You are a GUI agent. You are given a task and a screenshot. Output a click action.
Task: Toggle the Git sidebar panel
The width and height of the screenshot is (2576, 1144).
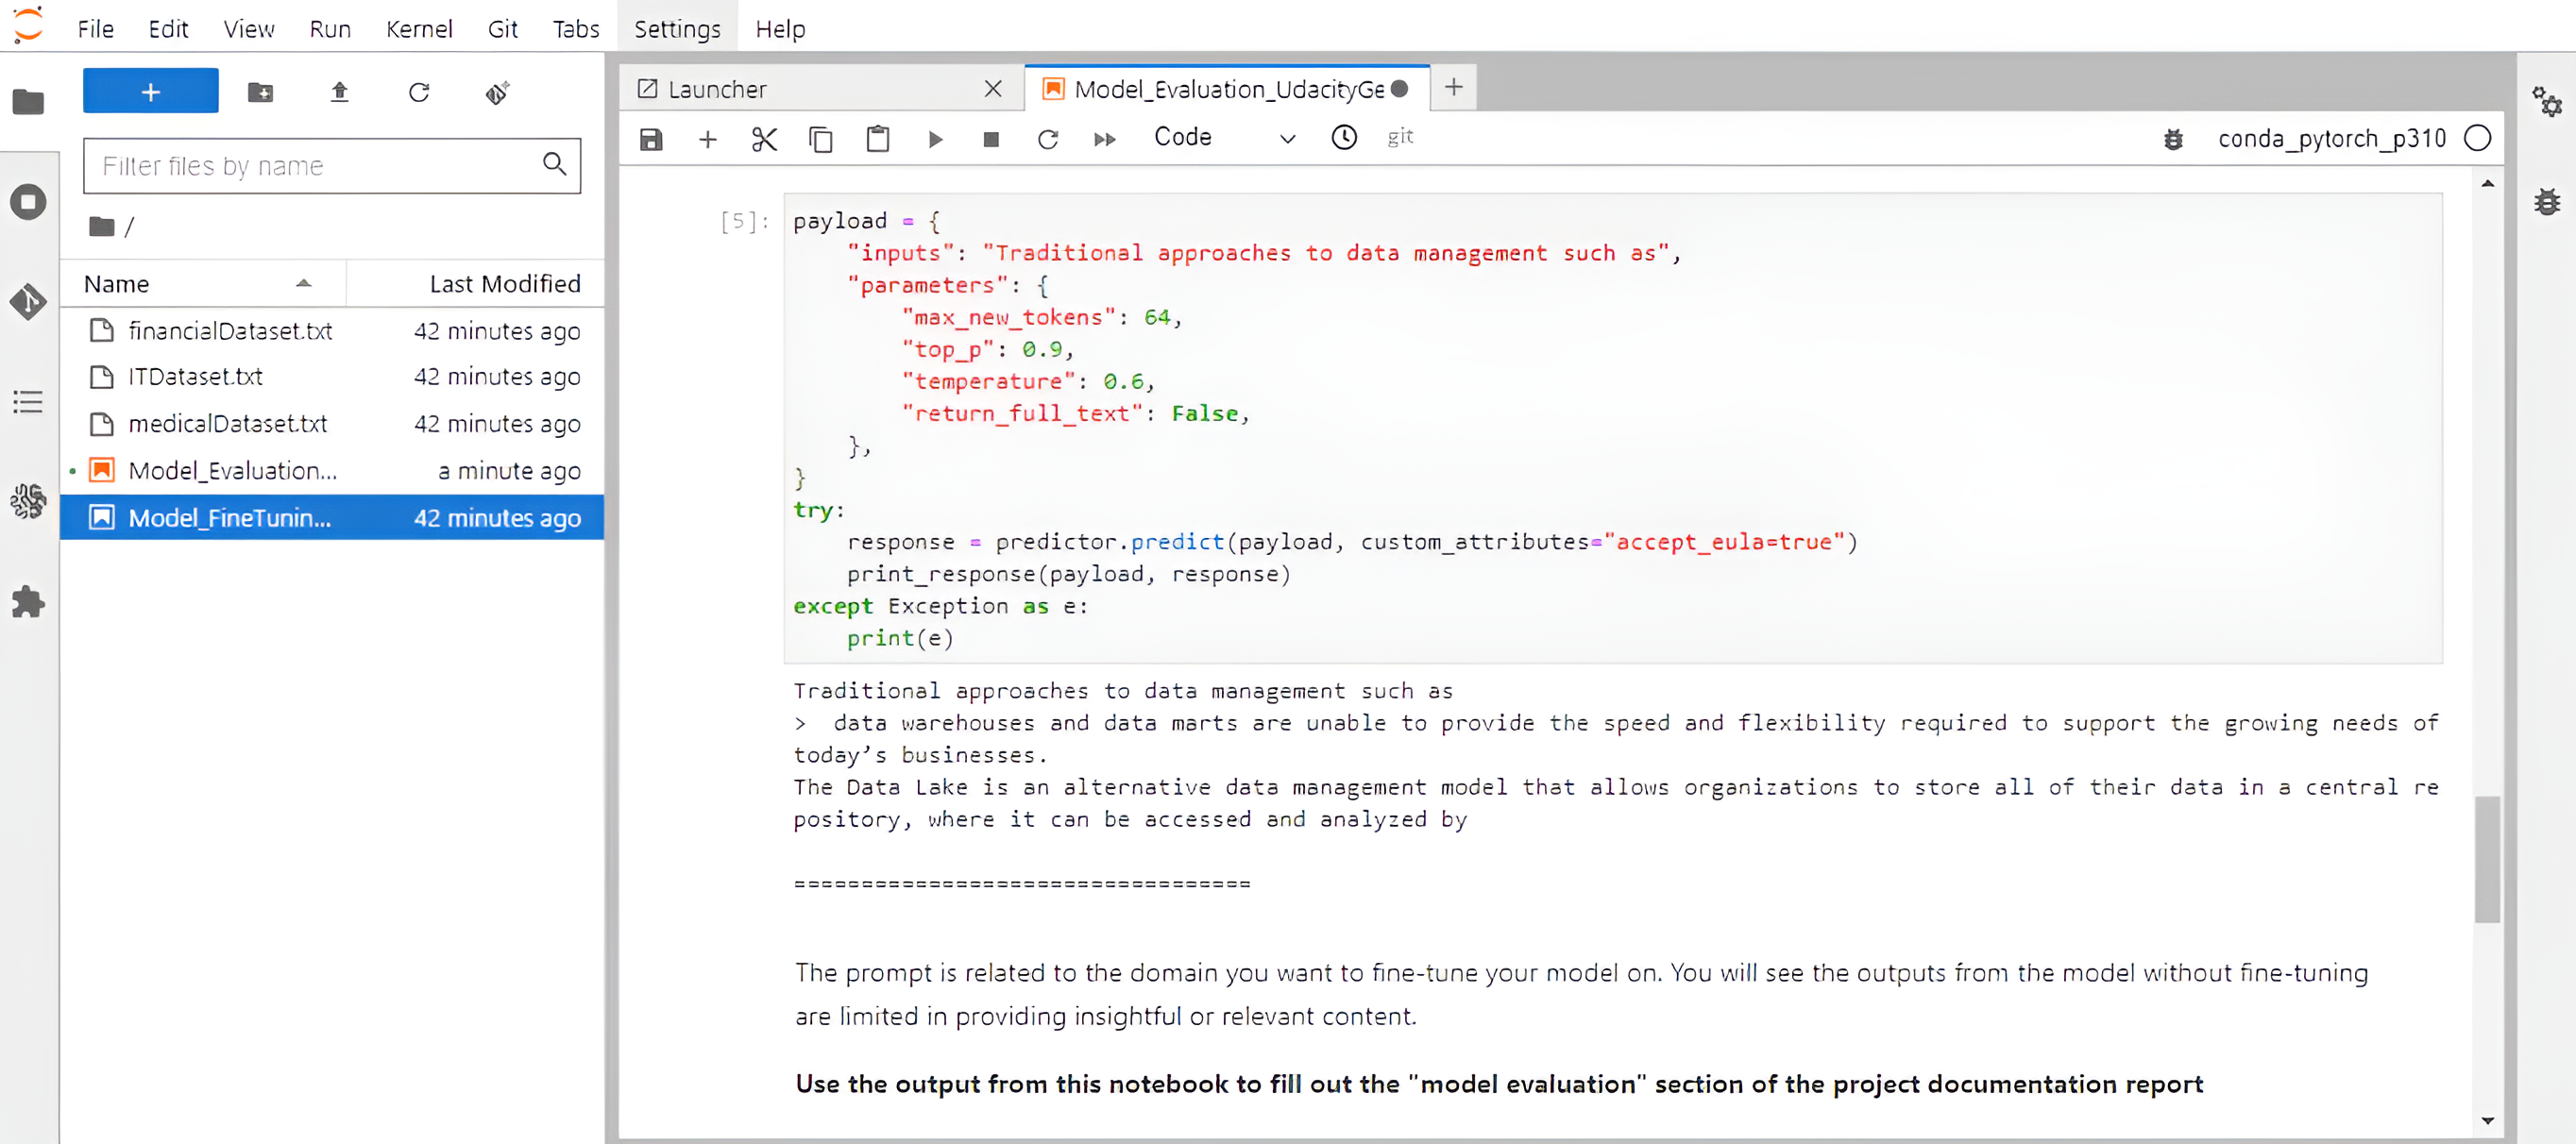tap(30, 302)
